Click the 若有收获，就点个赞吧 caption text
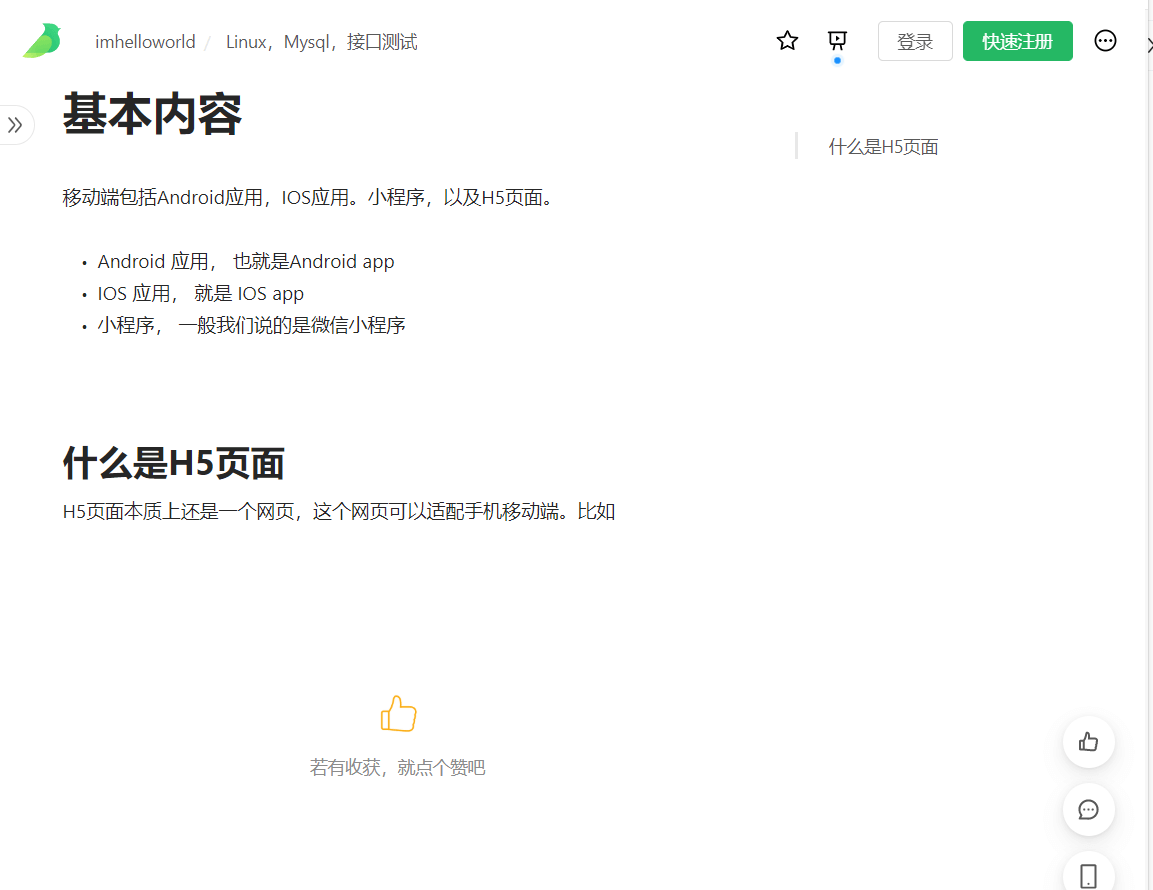 pyautogui.click(x=397, y=767)
